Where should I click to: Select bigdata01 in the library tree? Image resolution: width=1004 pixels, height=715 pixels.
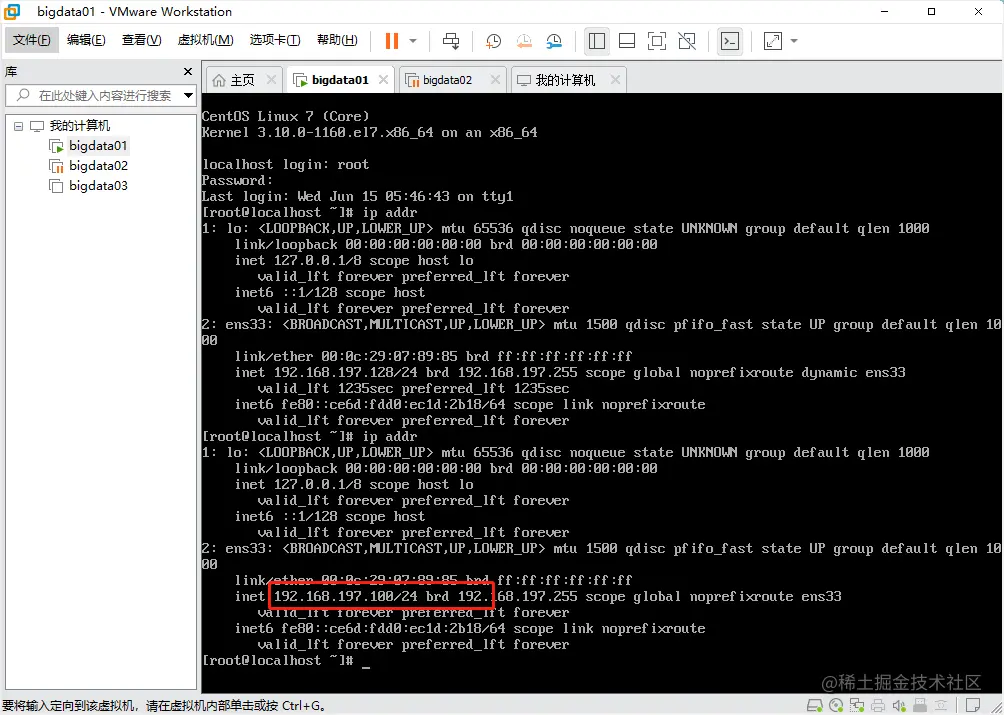(98, 146)
